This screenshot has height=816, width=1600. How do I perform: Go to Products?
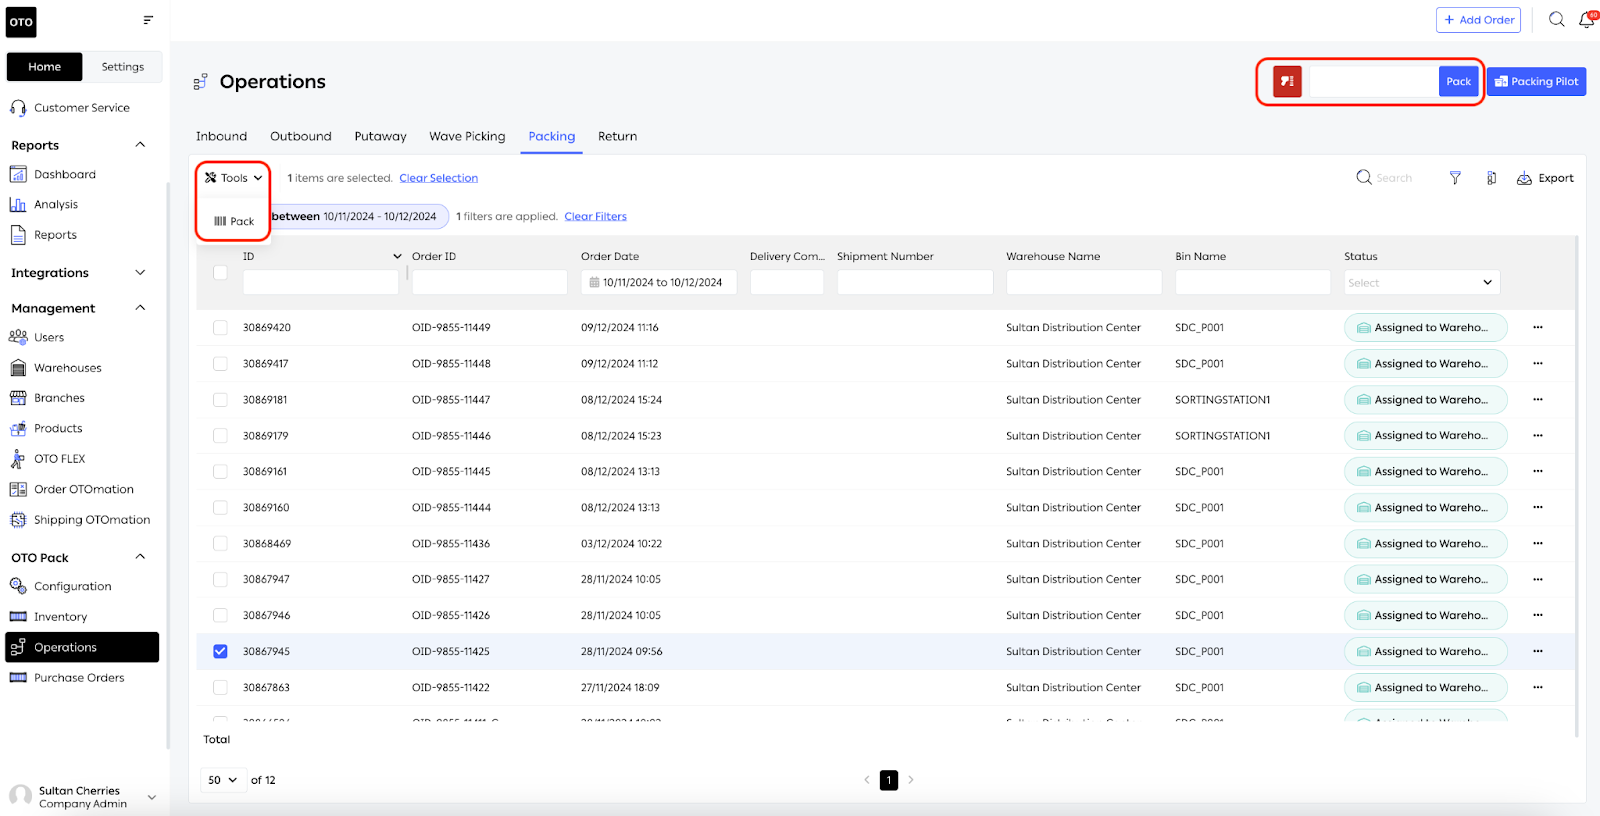[46, 429]
